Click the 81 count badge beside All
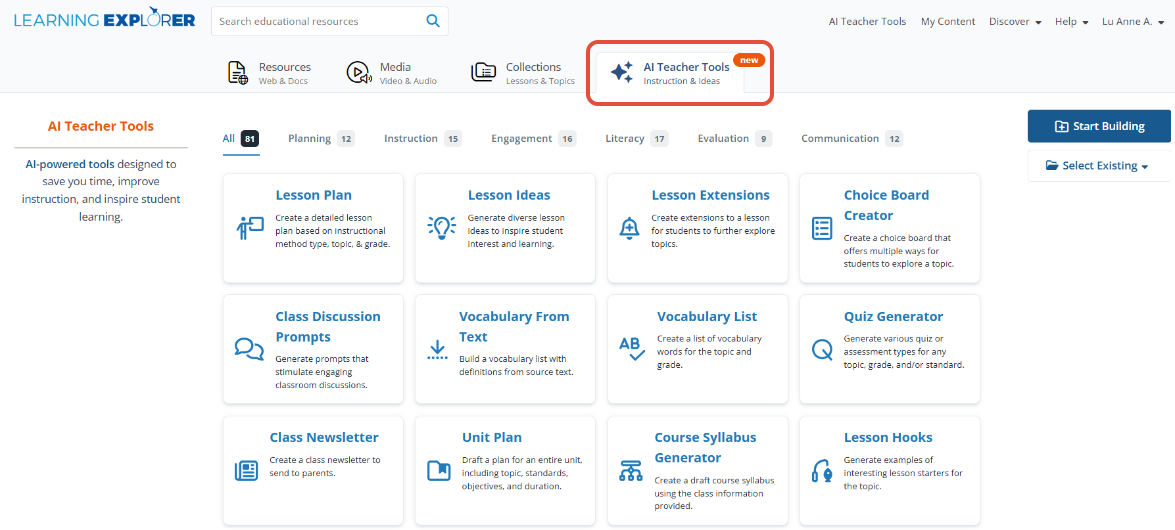The height and width of the screenshot is (530, 1175). point(250,139)
